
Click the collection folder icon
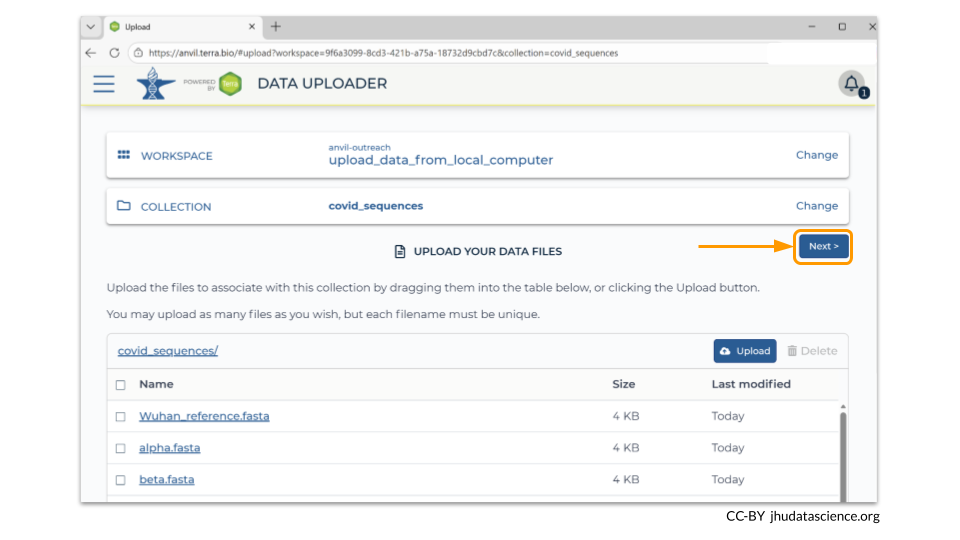[x=124, y=206]
